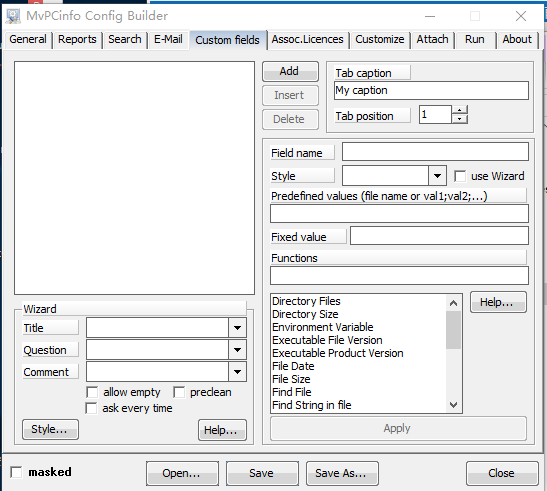Click the Wizard Question text box
547x491 pixels.
click(x=157, y=350)
